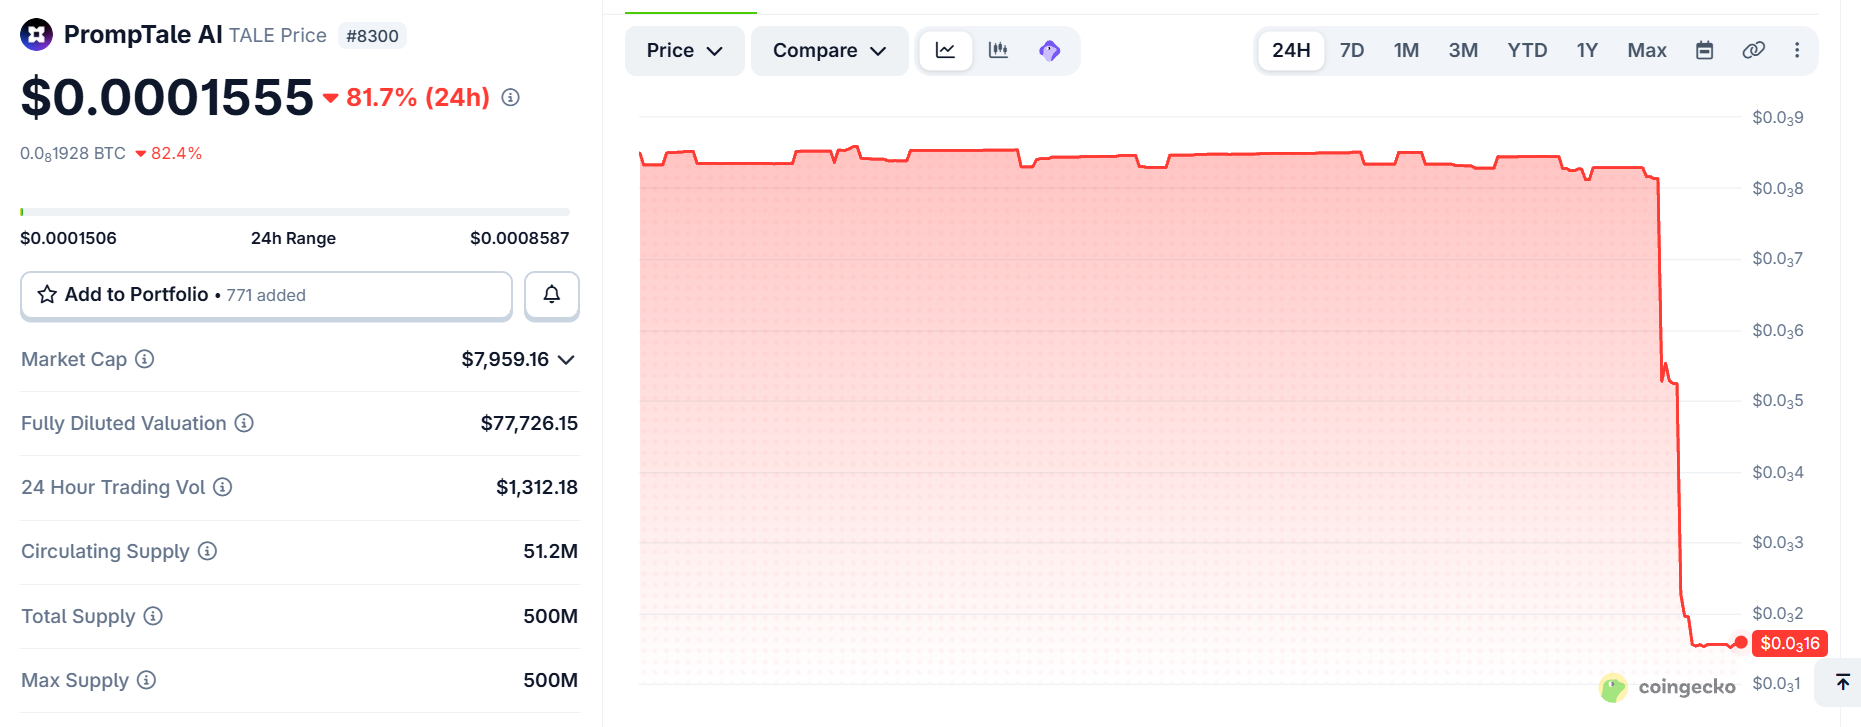The width and height of the screenshot is (1861, 727).
Task: Show Max Supply info icon
Action: (x=146, y=680)
